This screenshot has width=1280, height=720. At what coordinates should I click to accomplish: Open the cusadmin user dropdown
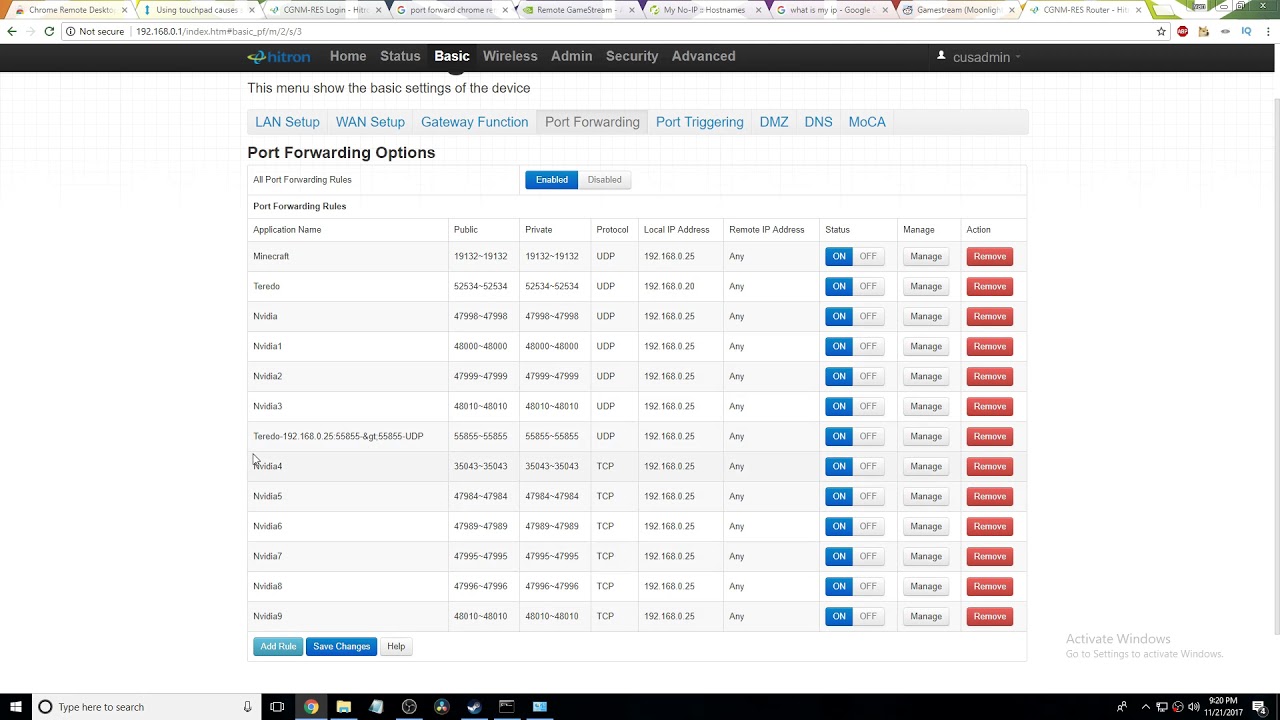[980, 57]
